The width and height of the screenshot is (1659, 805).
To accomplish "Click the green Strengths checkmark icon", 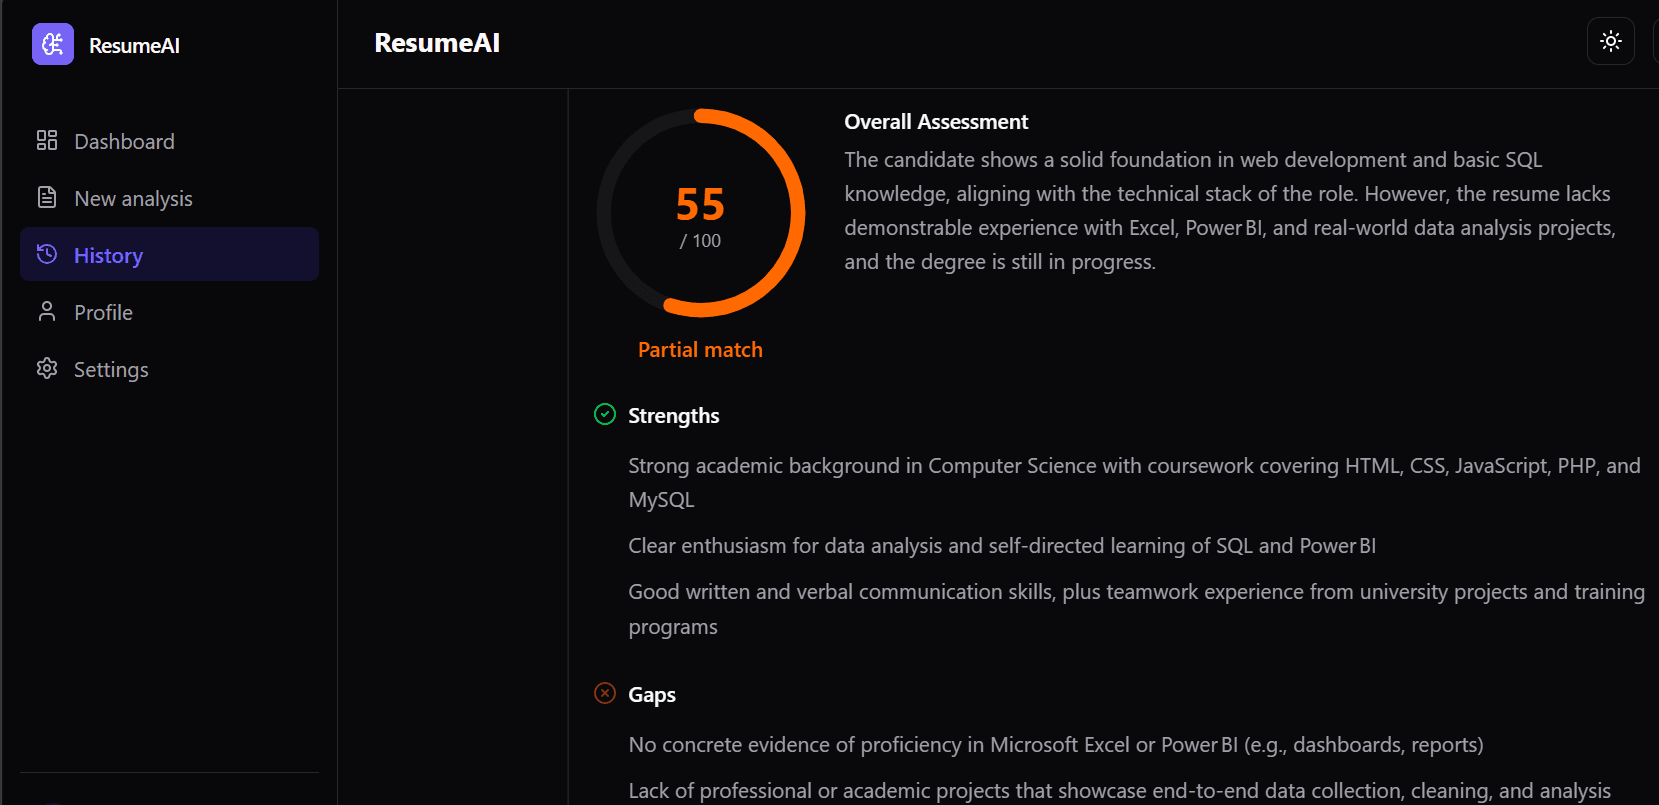I will click(605, 414).
